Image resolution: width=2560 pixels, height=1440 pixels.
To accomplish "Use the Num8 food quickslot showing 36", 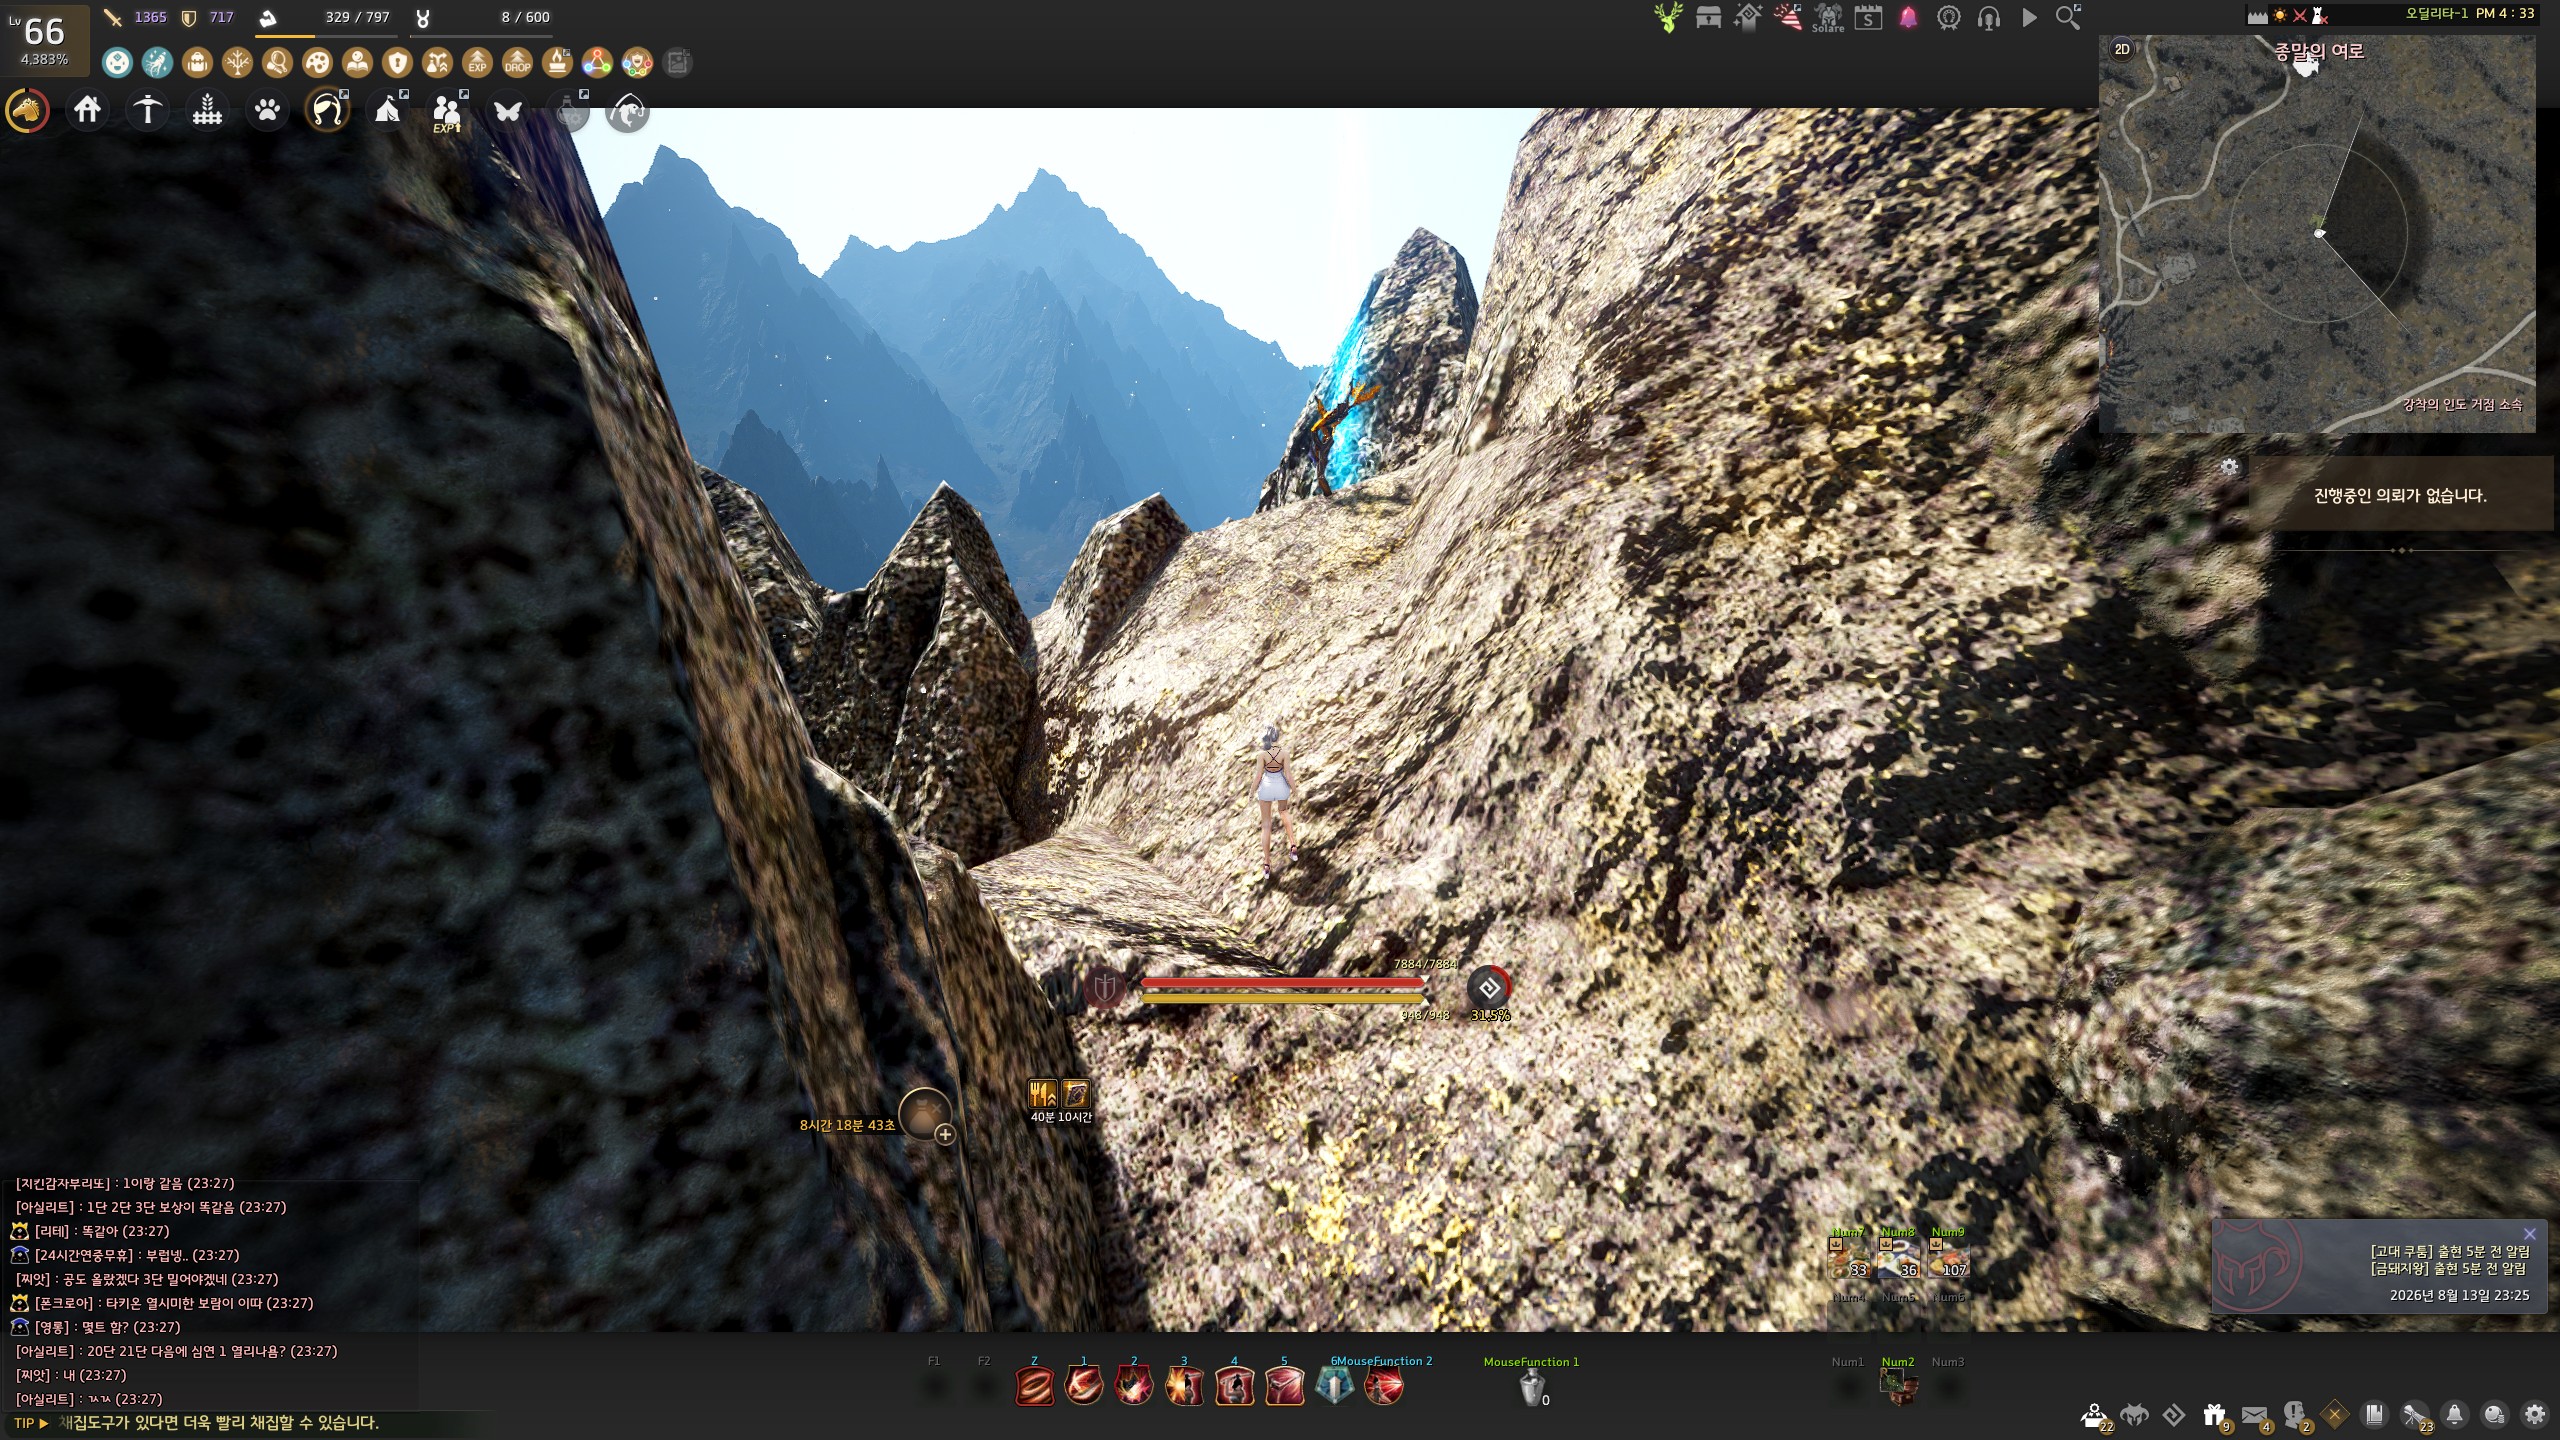I will pos(1898,1258).
